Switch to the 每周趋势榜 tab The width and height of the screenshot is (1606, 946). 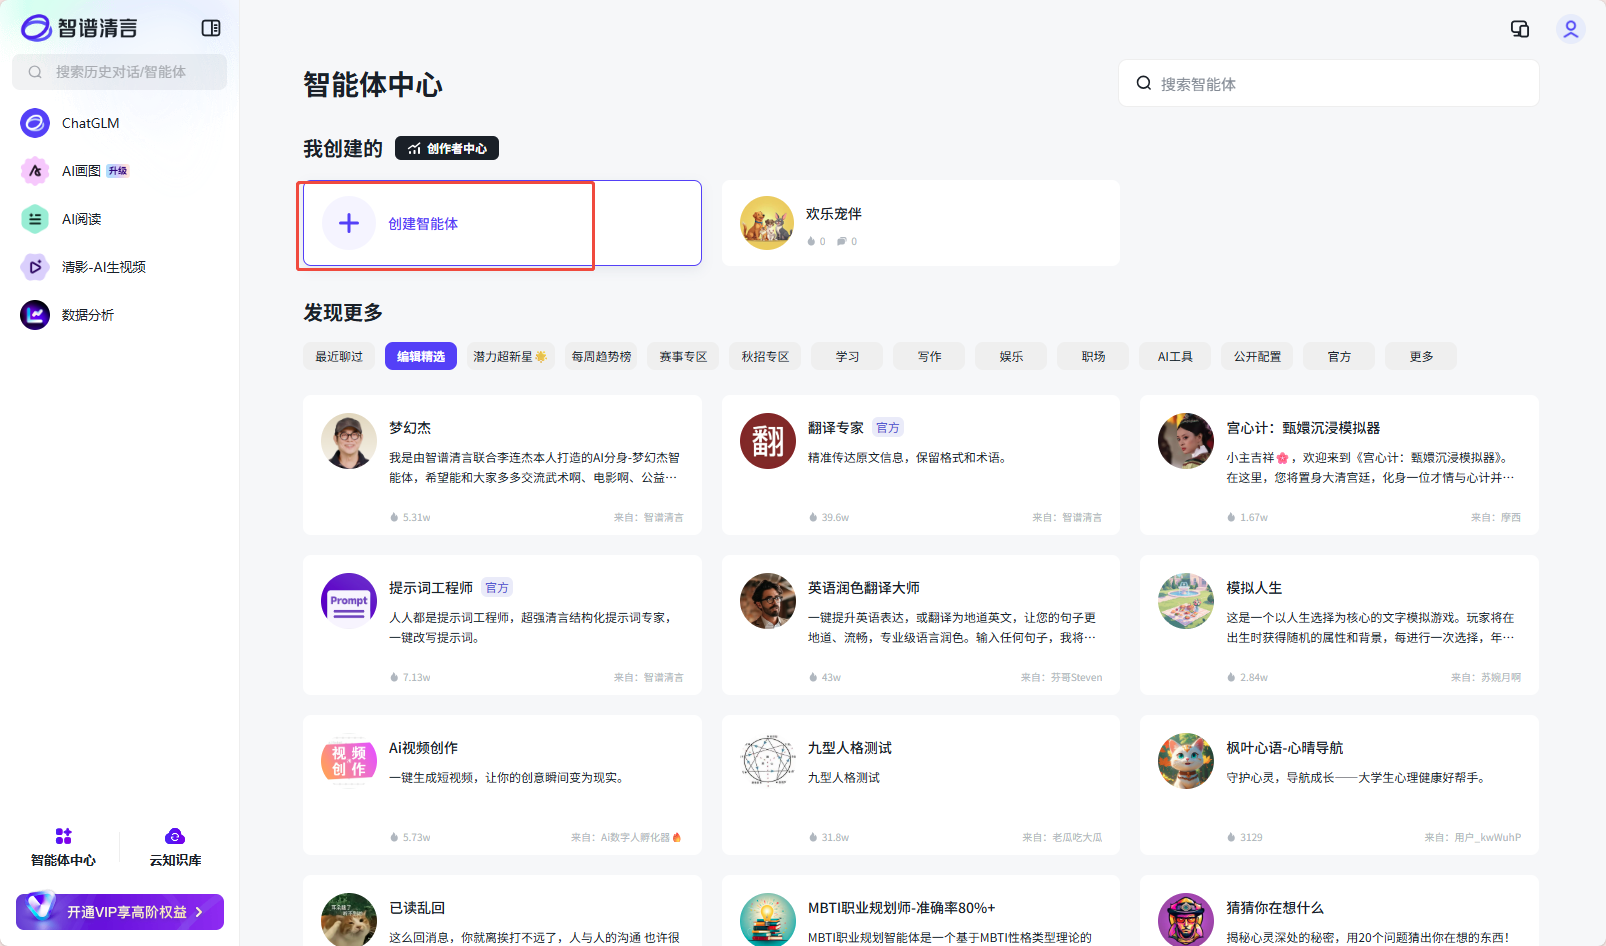601,356
